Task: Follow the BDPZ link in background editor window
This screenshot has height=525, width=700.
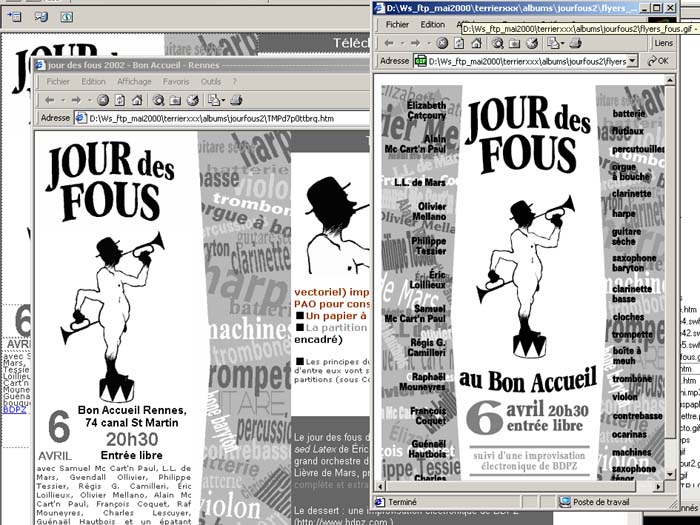Action: (x=15, y=409)
